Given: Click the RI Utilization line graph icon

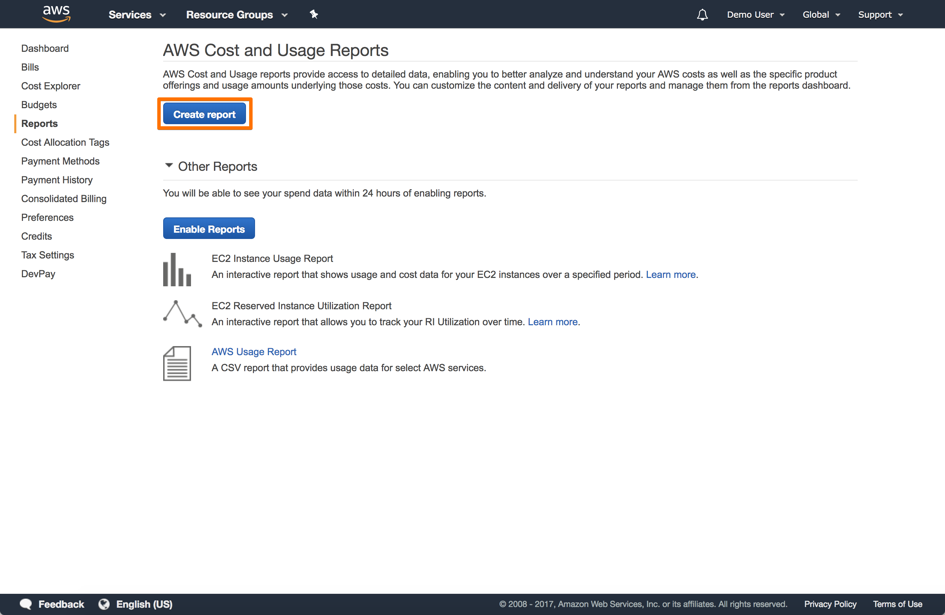Looking at the screenshot, I should tap(182, 314).
